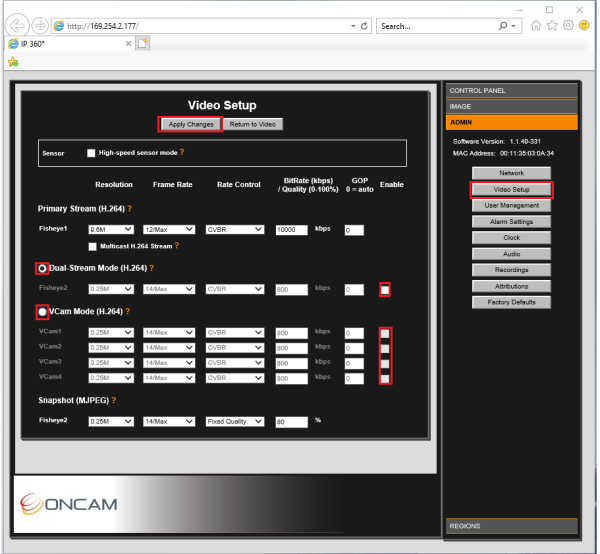Click Return to Video button
This screenshot has height=554, width=600.
pos(253,124)
